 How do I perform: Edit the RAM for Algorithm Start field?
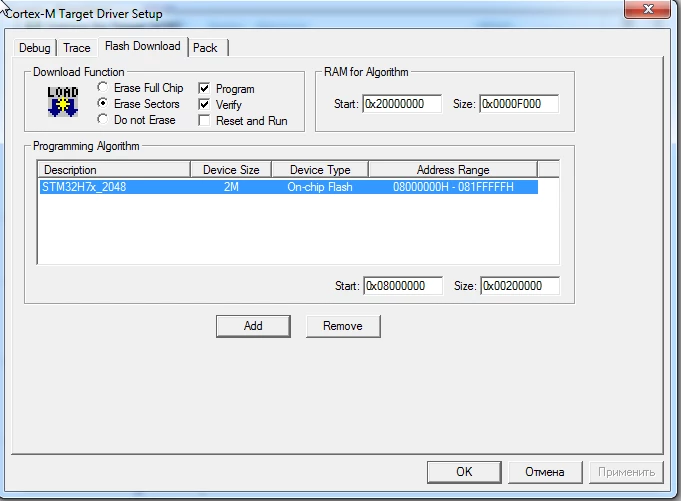pyautogui.click(x=402, y=104)
